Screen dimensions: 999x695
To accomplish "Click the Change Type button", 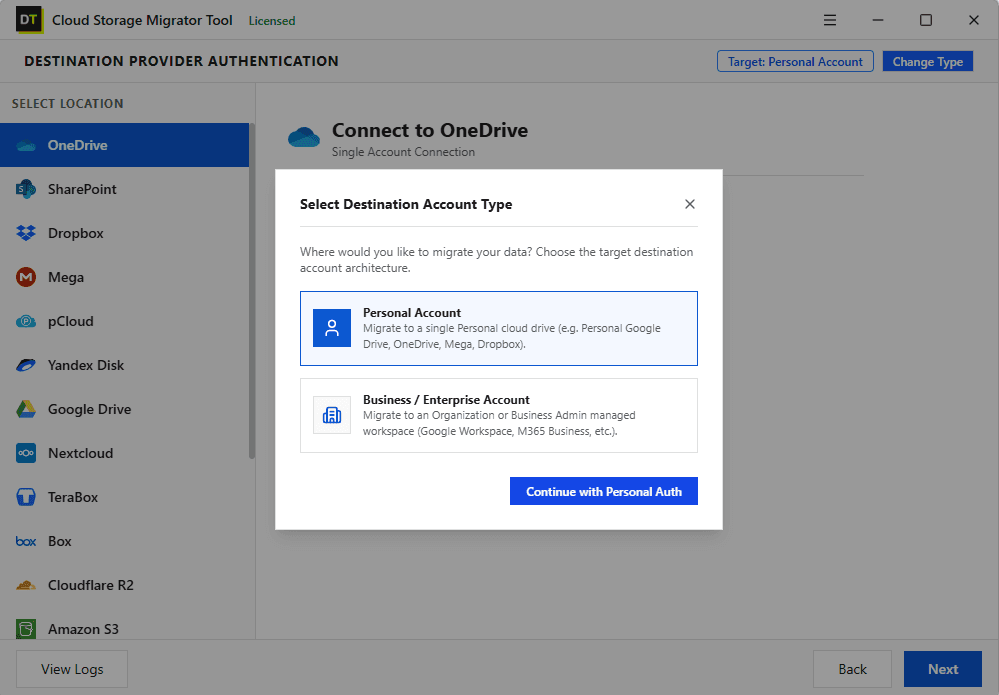I will click(x=928, y=61).
